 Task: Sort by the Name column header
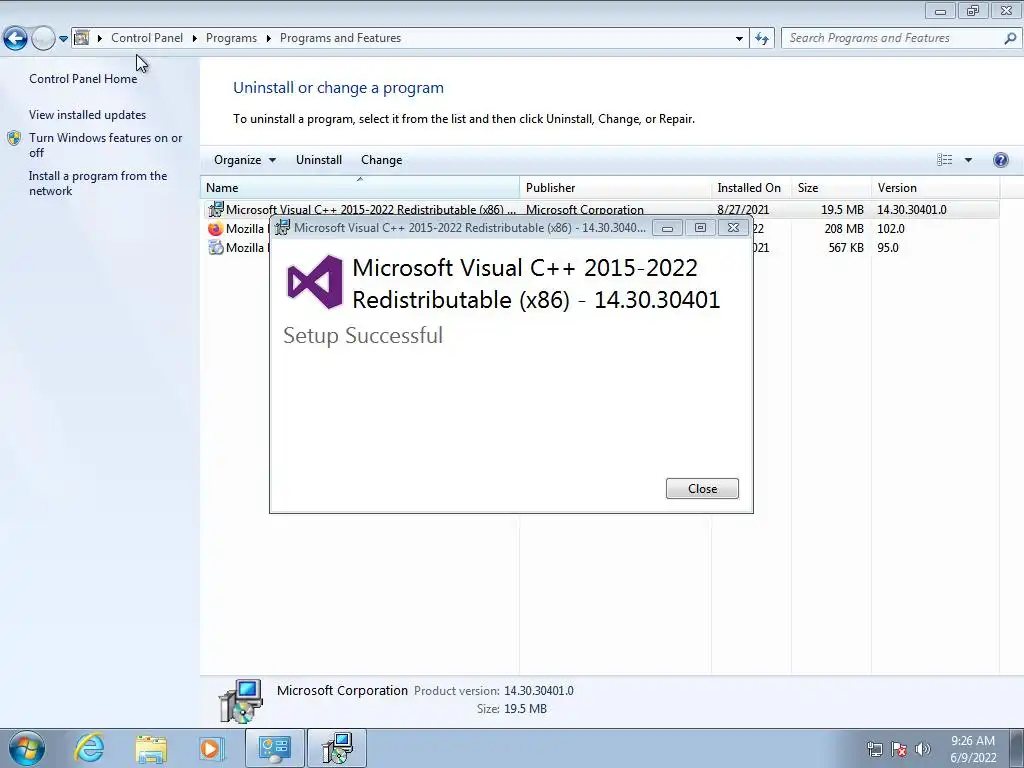[359, 187]
